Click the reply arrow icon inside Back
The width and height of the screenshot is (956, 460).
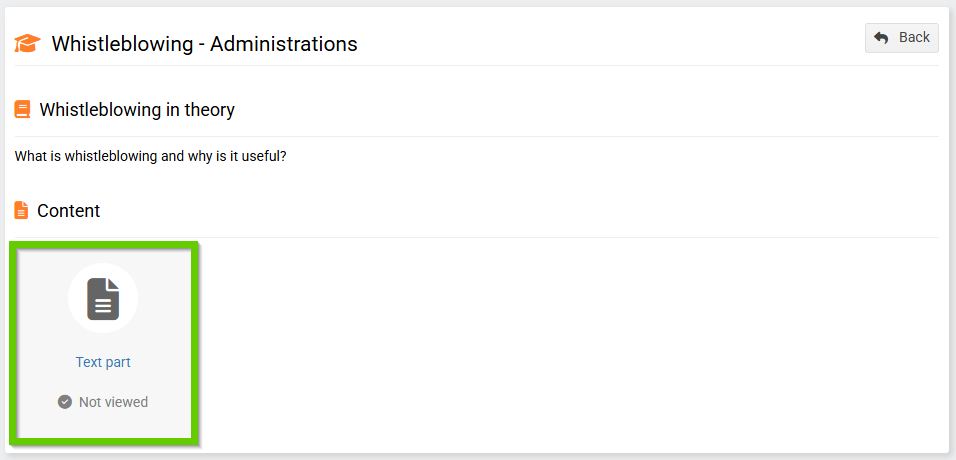point(881,38)
